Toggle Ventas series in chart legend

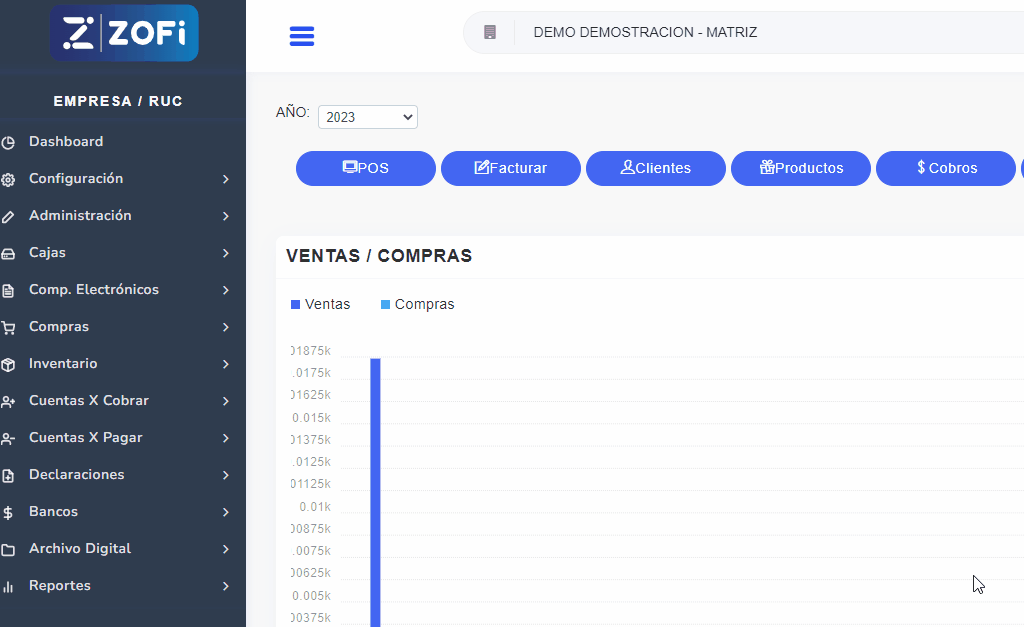click(x=321, y=304)
